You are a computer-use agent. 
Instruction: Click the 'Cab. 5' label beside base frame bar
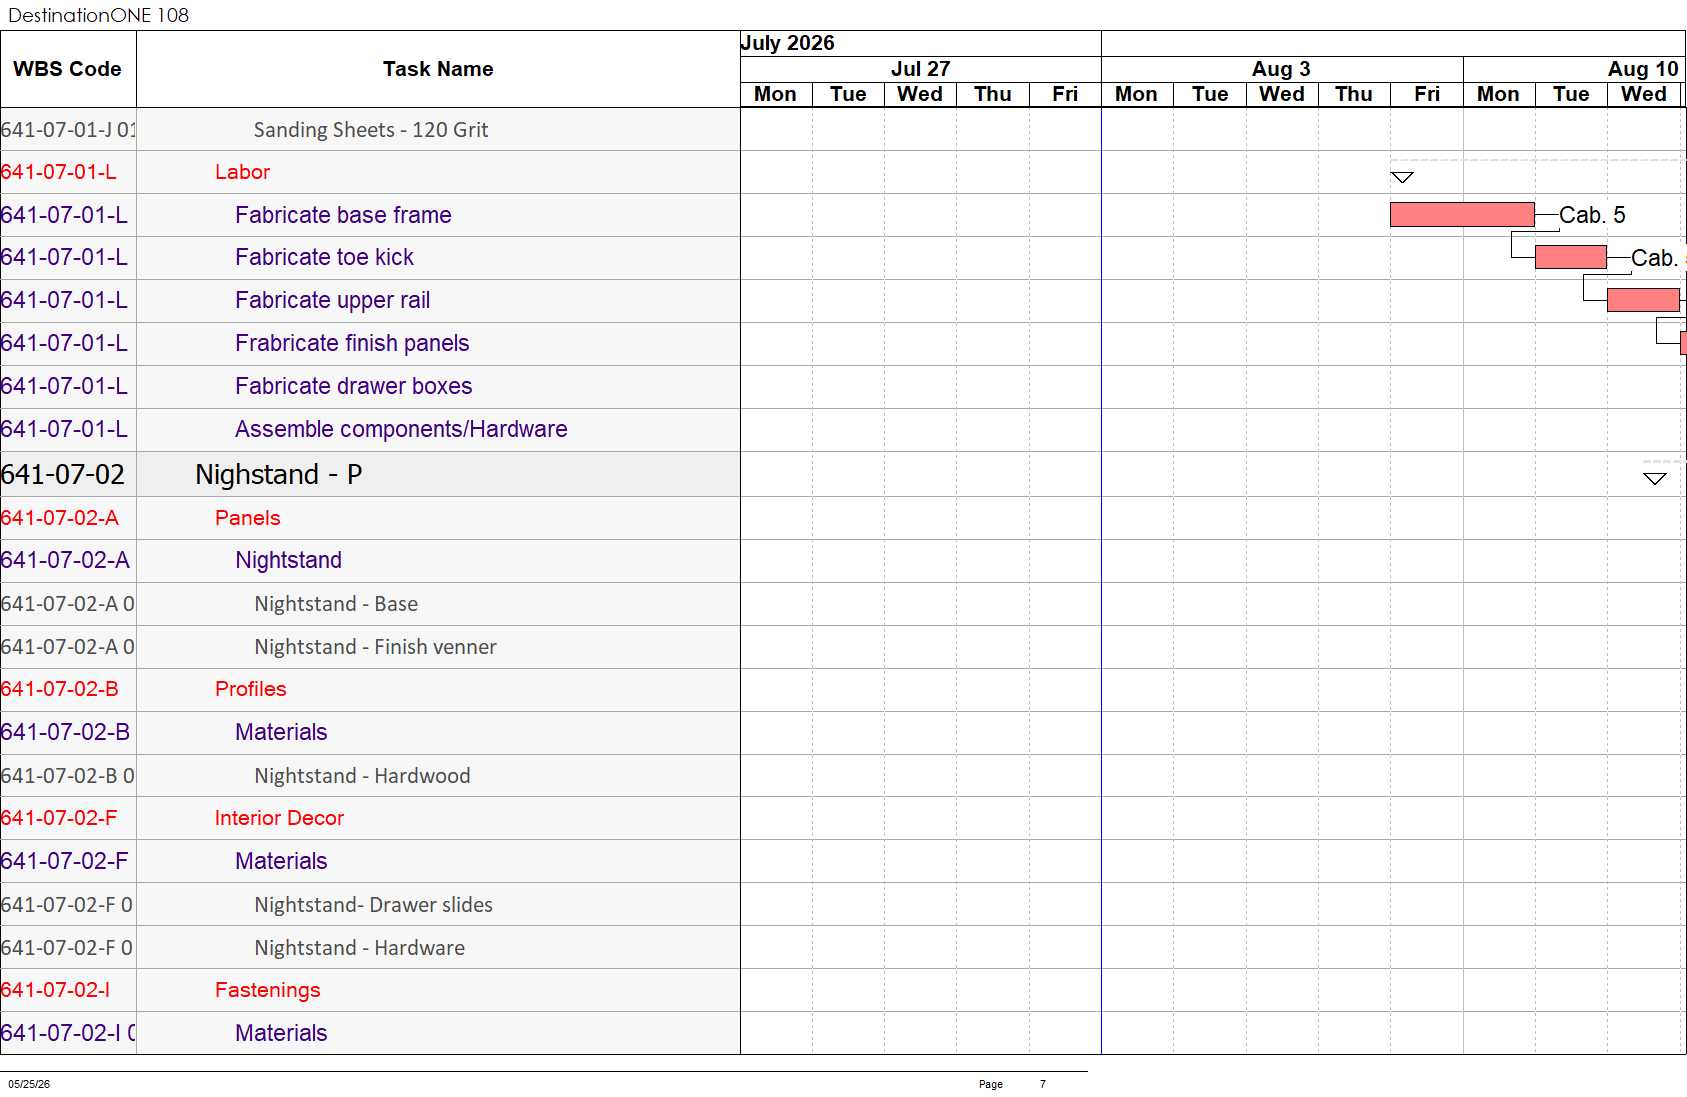1592,215
